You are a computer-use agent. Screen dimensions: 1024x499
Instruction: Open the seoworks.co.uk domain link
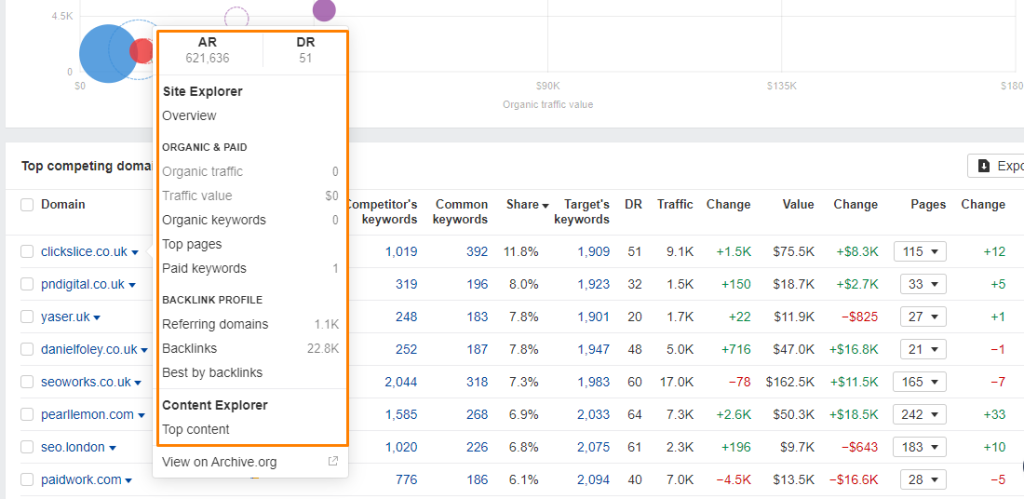86,382
